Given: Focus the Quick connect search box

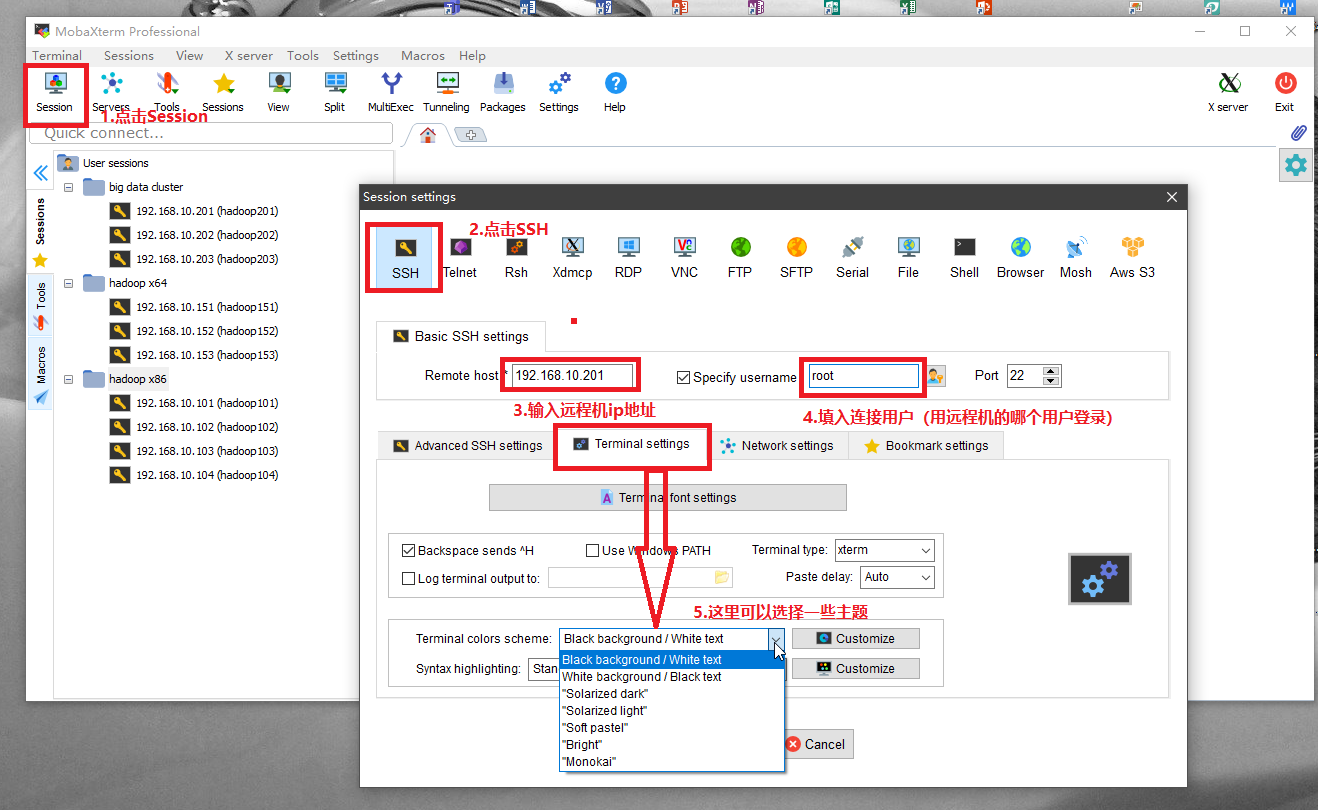Looking at the screenshot, I should tap(211, 133).
